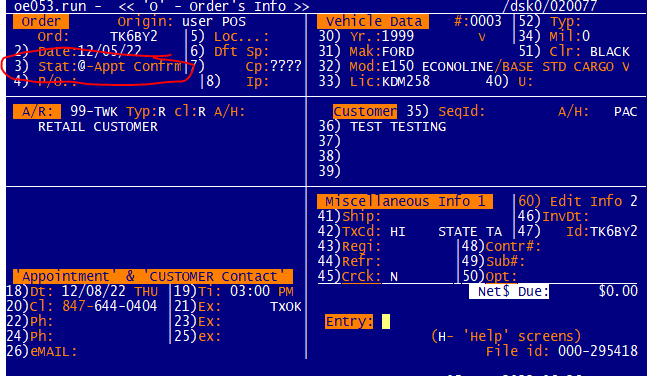Screen dimensions: 648x376
Task: Click the Regi: field label
Action: (361, 246)
